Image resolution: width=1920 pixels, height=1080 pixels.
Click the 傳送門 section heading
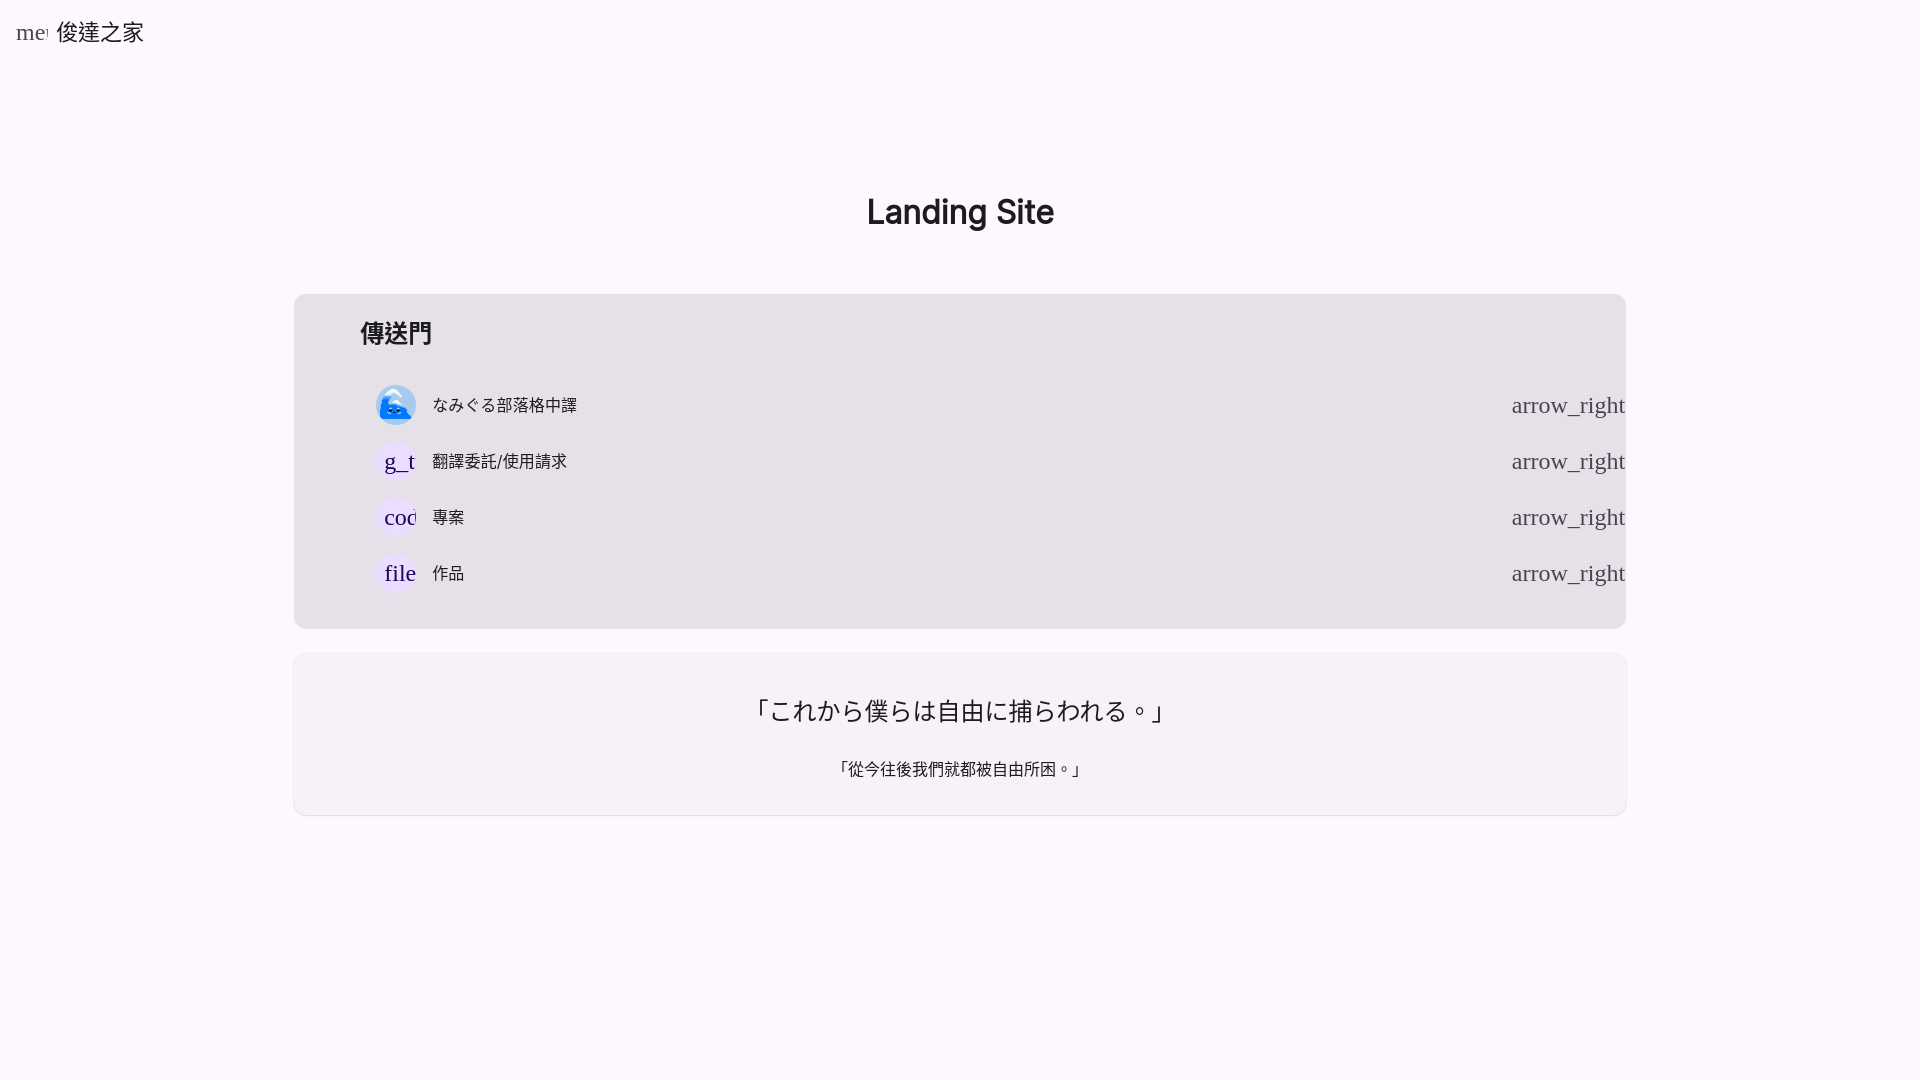396,333
